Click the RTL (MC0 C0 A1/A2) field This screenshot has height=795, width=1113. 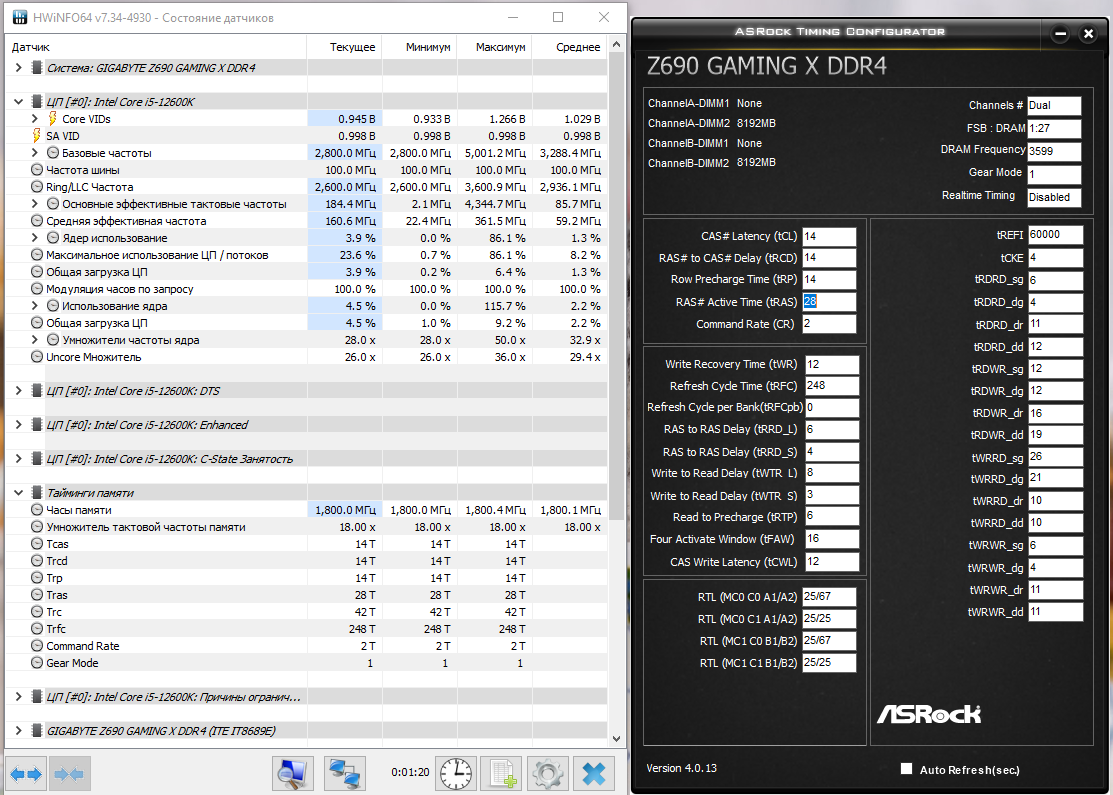pos(829,597)
